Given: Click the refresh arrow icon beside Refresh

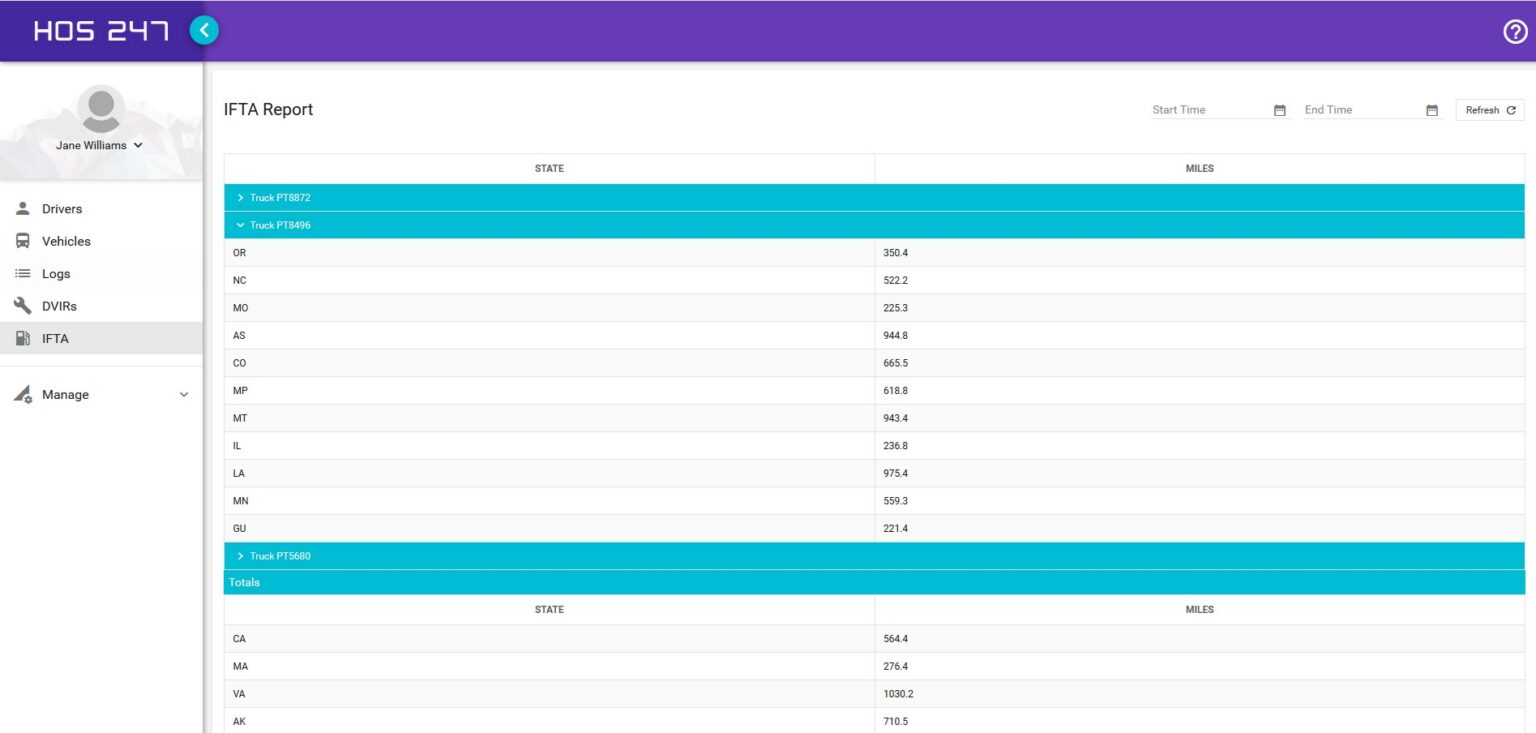Looking at the screenshot, I should [x=1510, y=110].
